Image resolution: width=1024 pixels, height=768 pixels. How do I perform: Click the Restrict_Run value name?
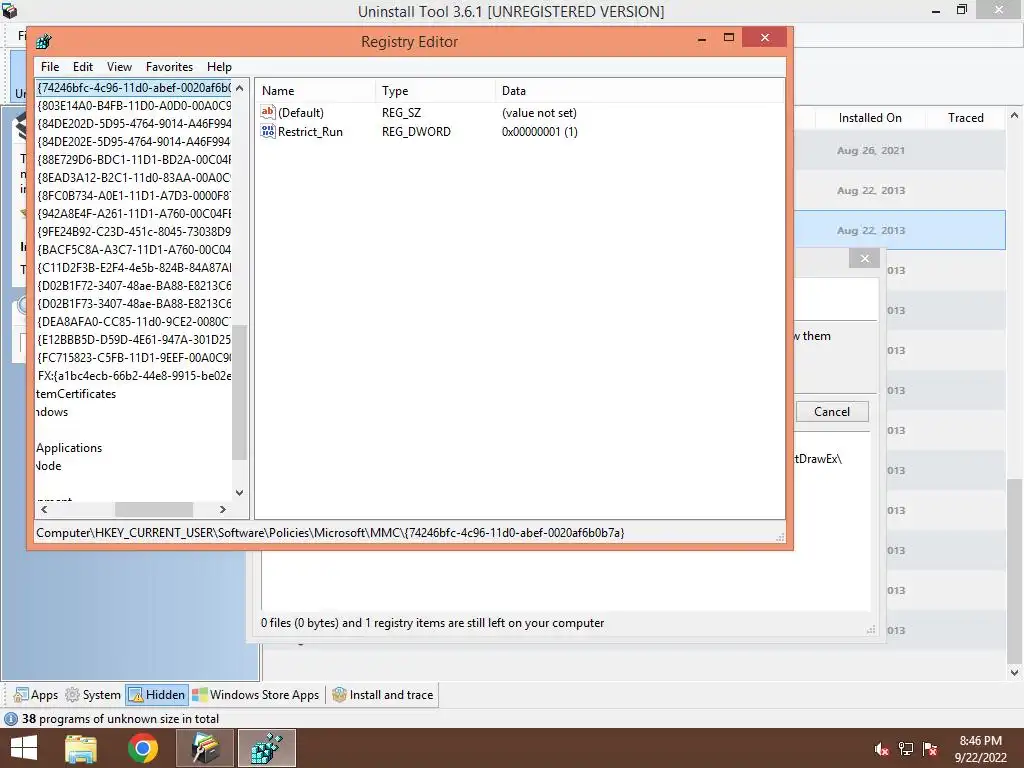[310, 131]
